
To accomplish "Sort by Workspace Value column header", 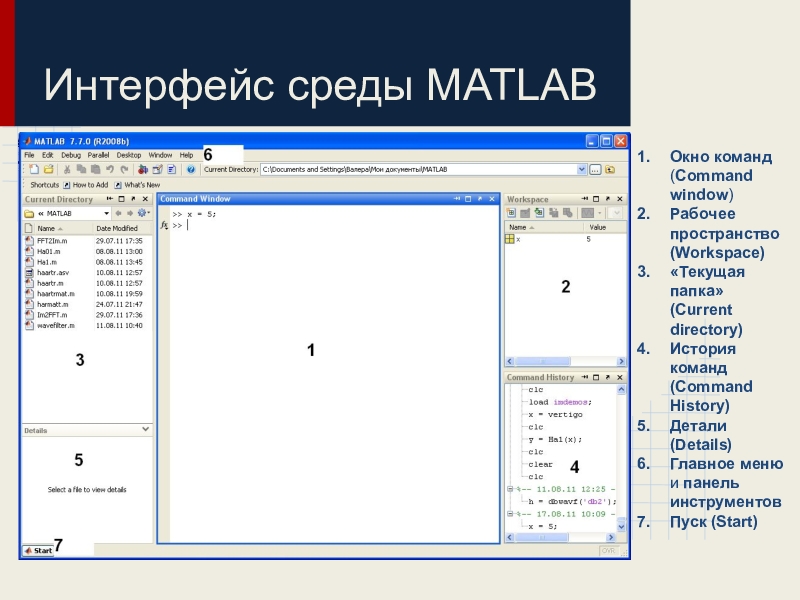I will pos(605,227).
